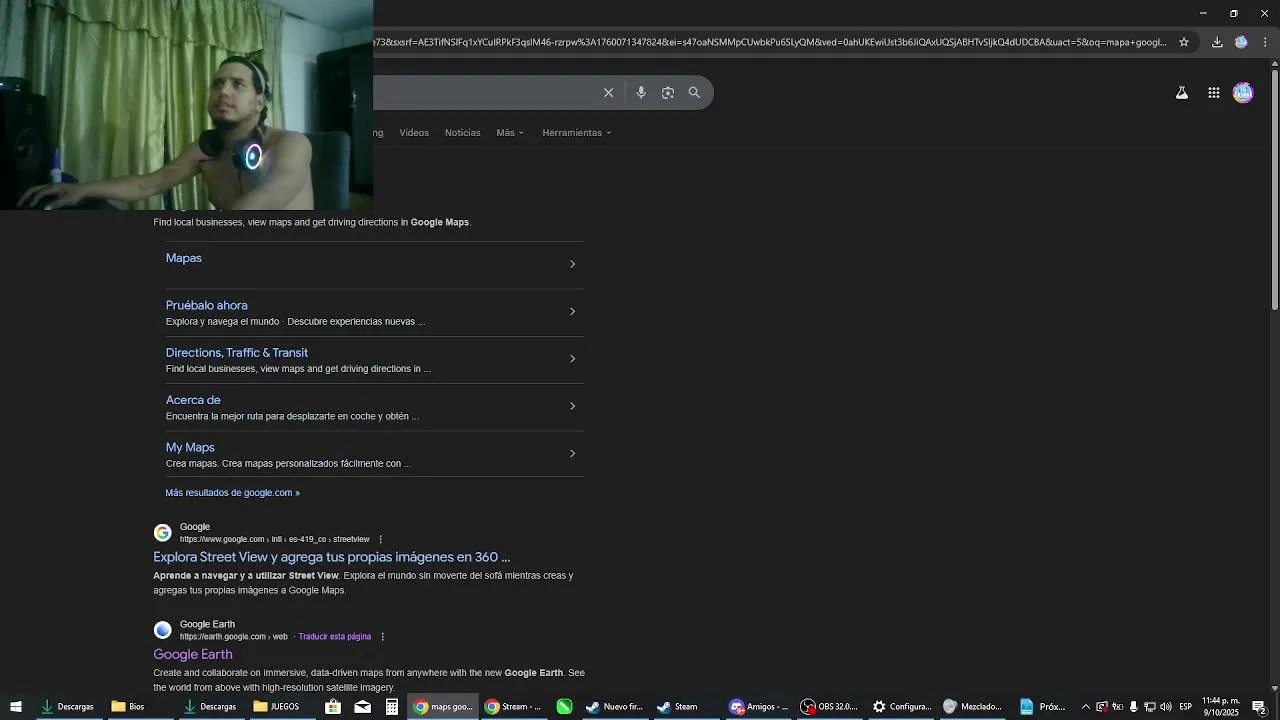Open the first Descargas taskbar item

(x=67, y=707)
